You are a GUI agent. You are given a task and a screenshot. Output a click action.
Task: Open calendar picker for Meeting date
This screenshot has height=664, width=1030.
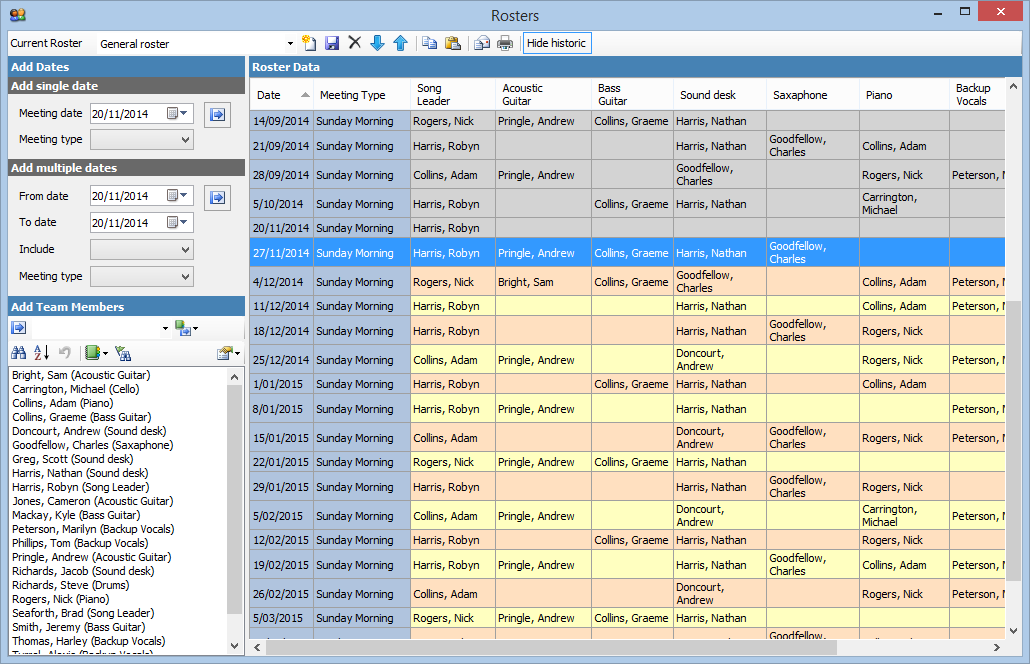tap(177, 114)
